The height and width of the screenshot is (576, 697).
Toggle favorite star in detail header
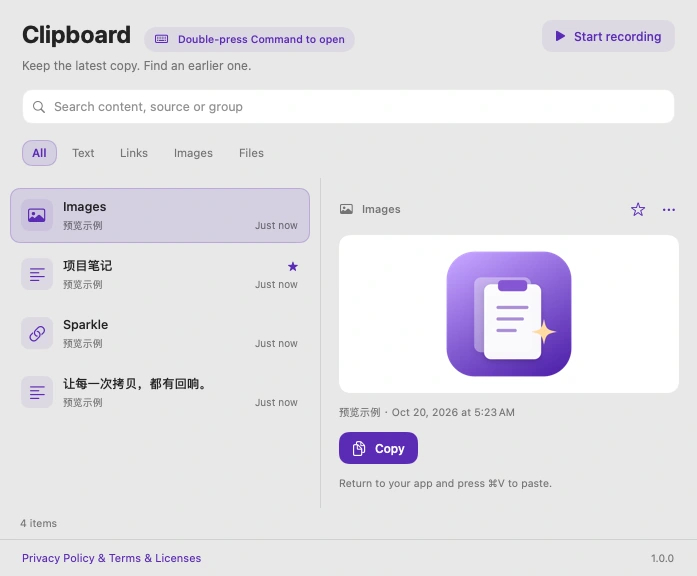point(638,209)
